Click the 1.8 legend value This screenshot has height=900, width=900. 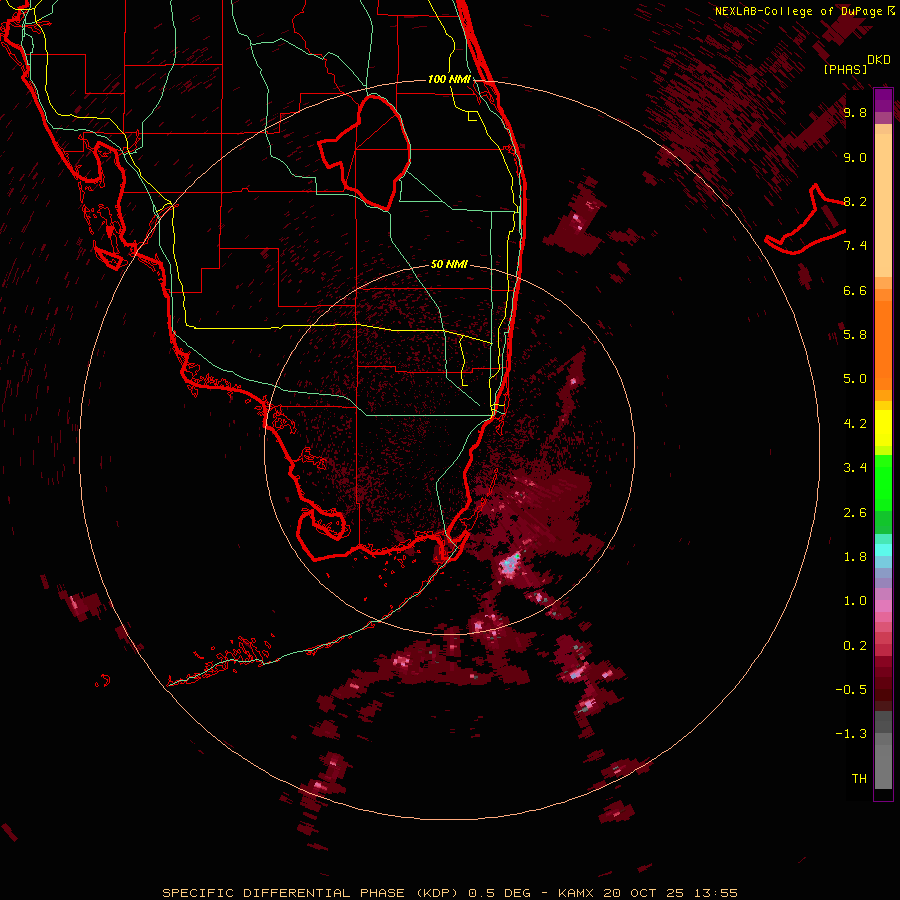coord(855,557)
